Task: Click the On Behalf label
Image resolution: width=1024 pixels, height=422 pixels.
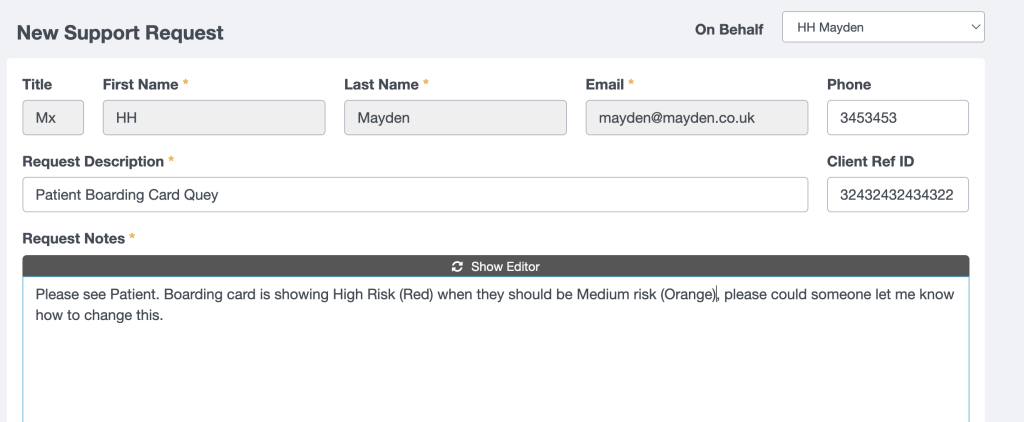Action: point(729,29)
